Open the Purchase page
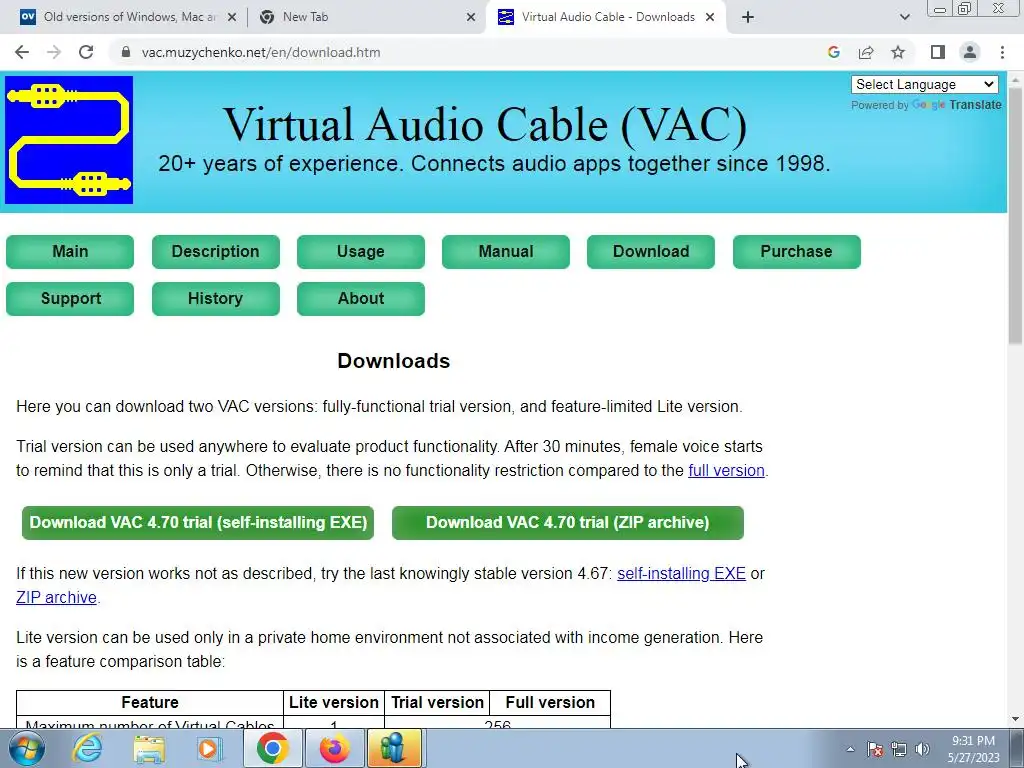The height and width of the screenshot is (768, 1024). point(796,251)
